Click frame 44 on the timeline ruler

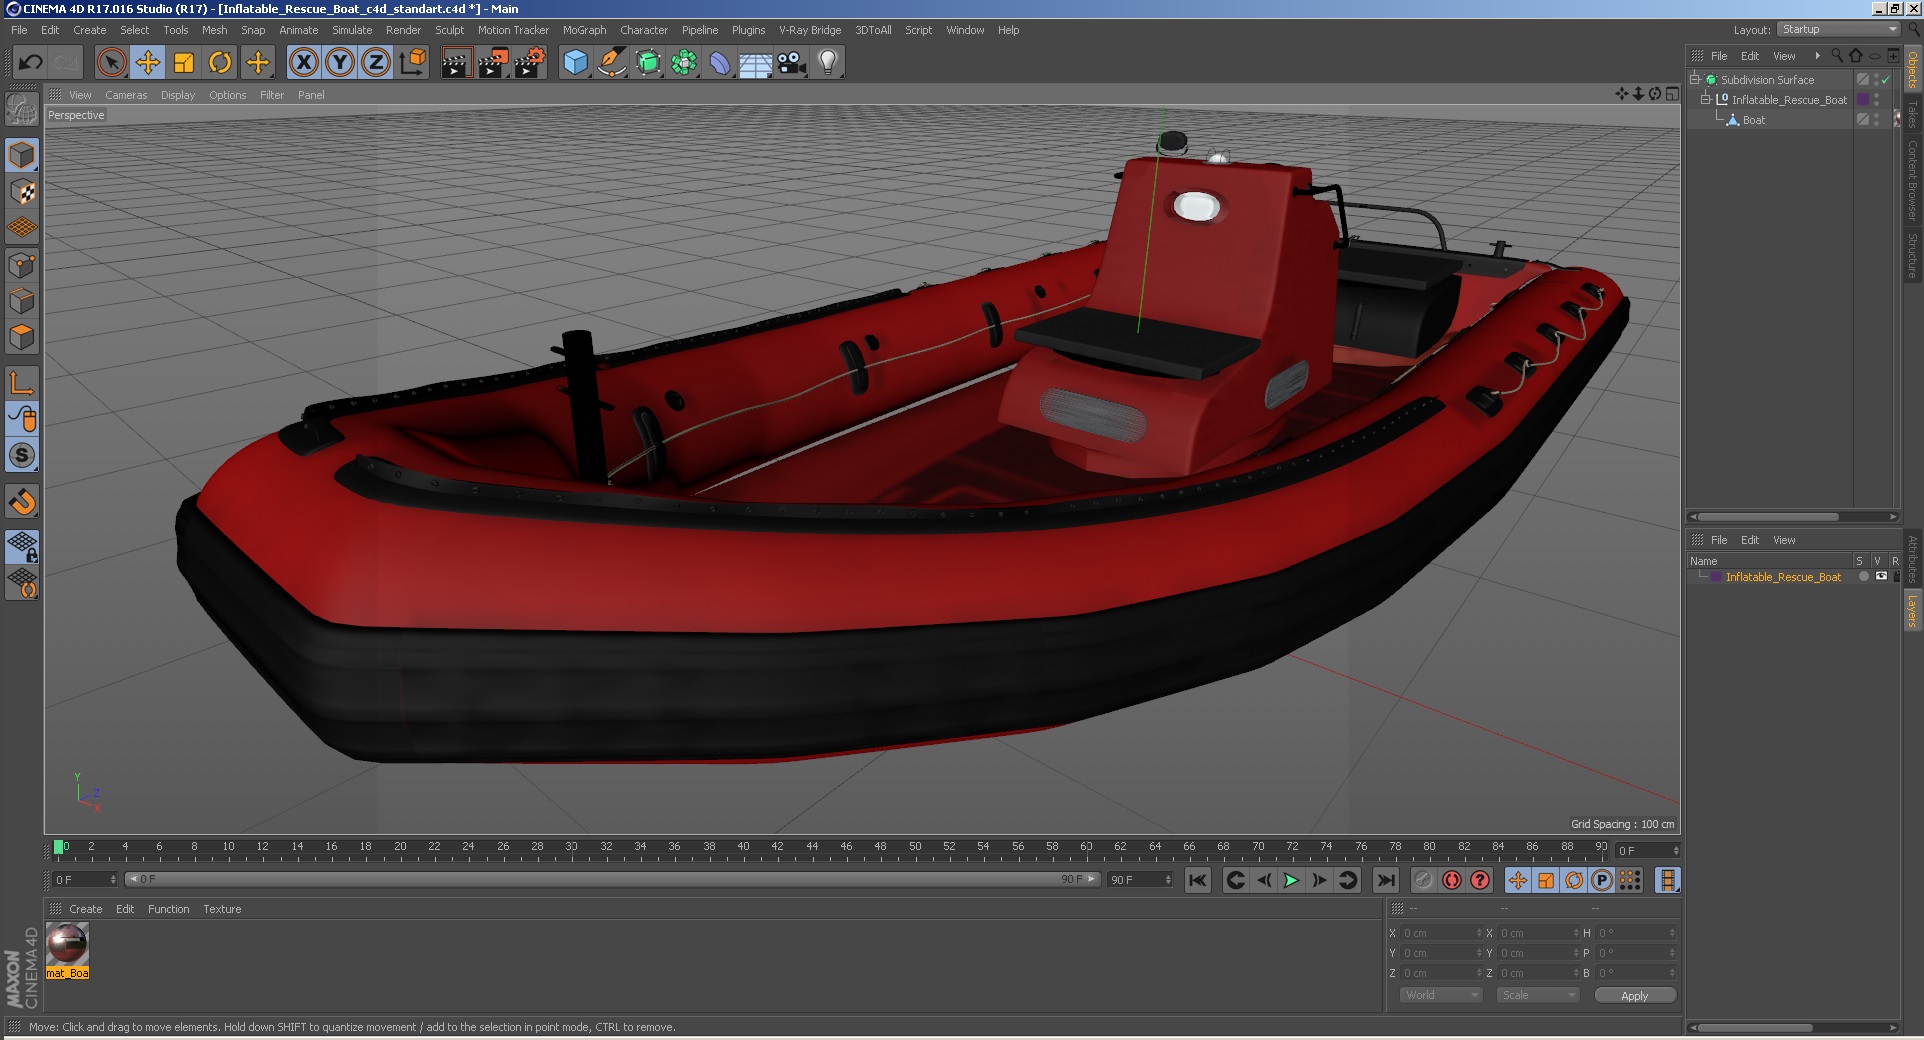(812, 846)
